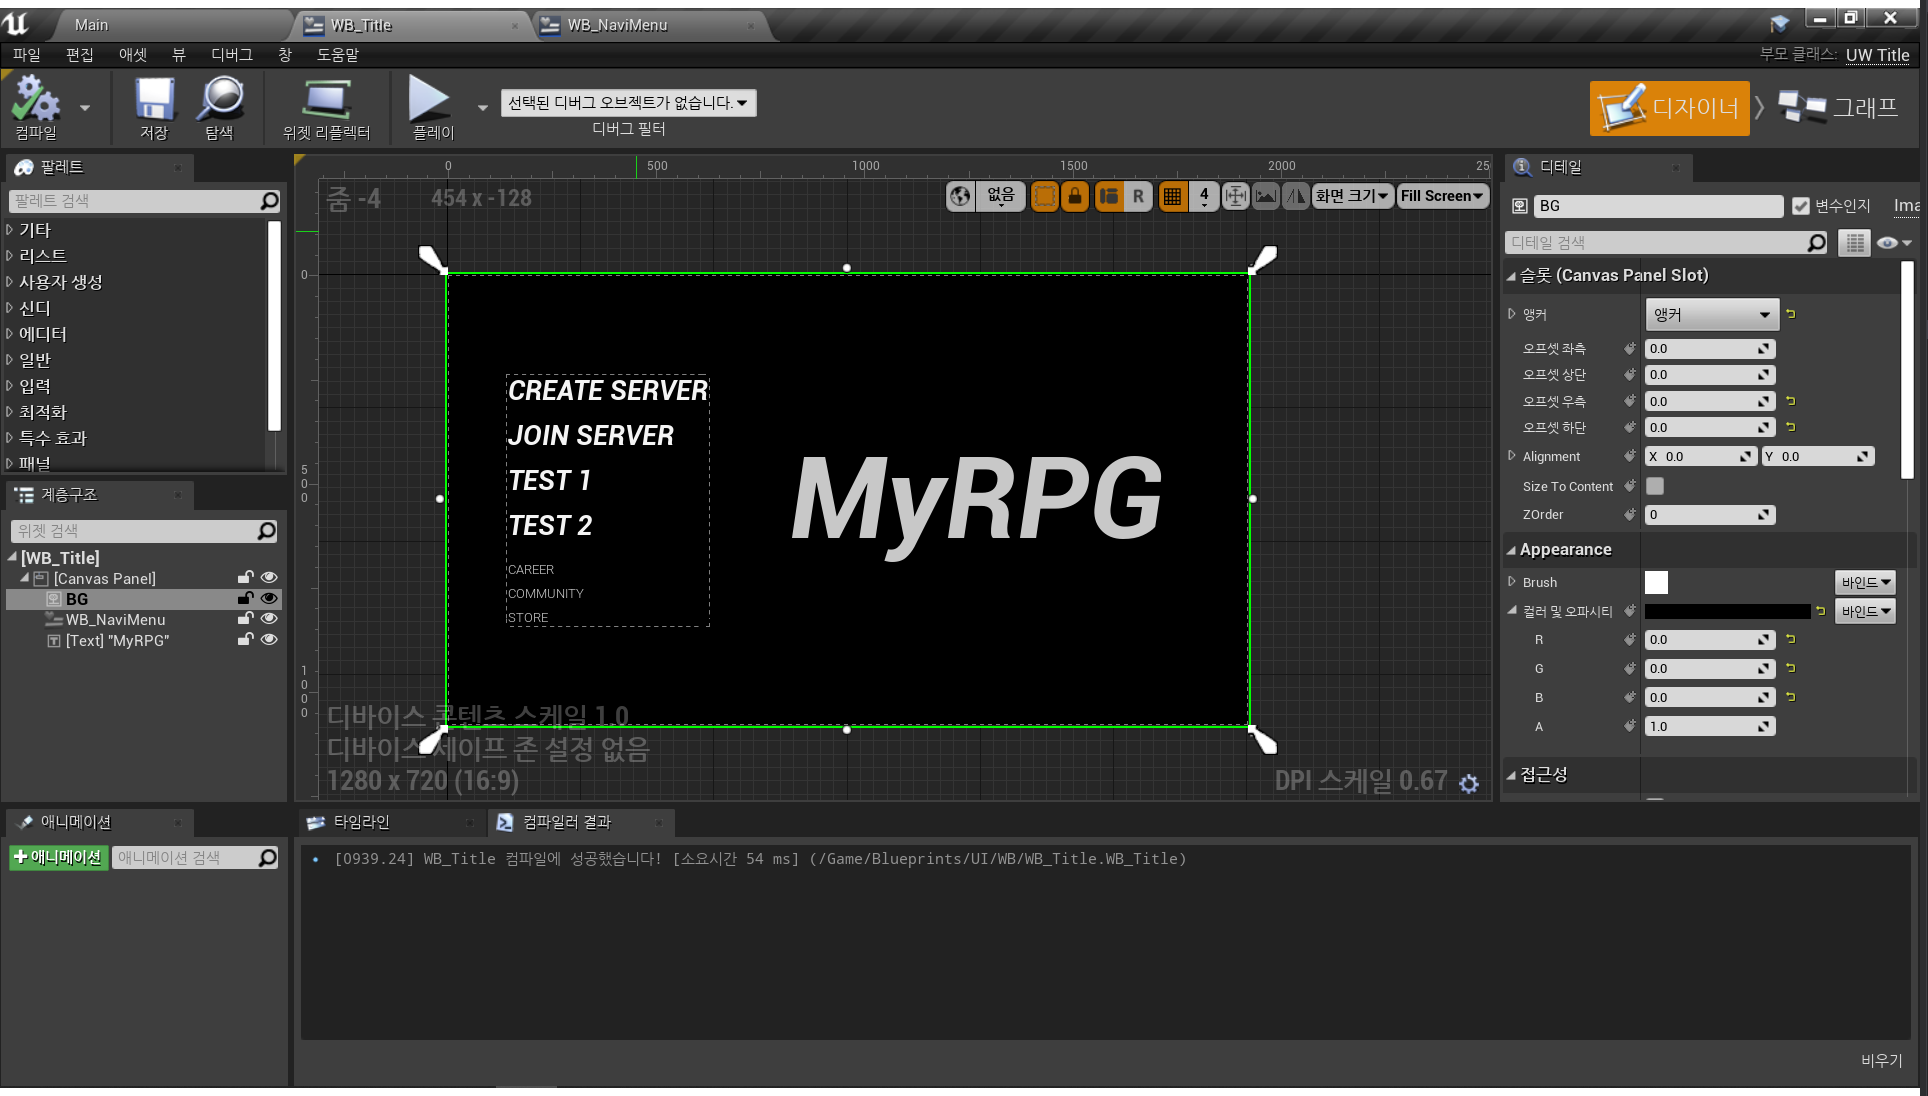
Task: Open the Fill Screen dropdown
Action: tap(1441, 197)
